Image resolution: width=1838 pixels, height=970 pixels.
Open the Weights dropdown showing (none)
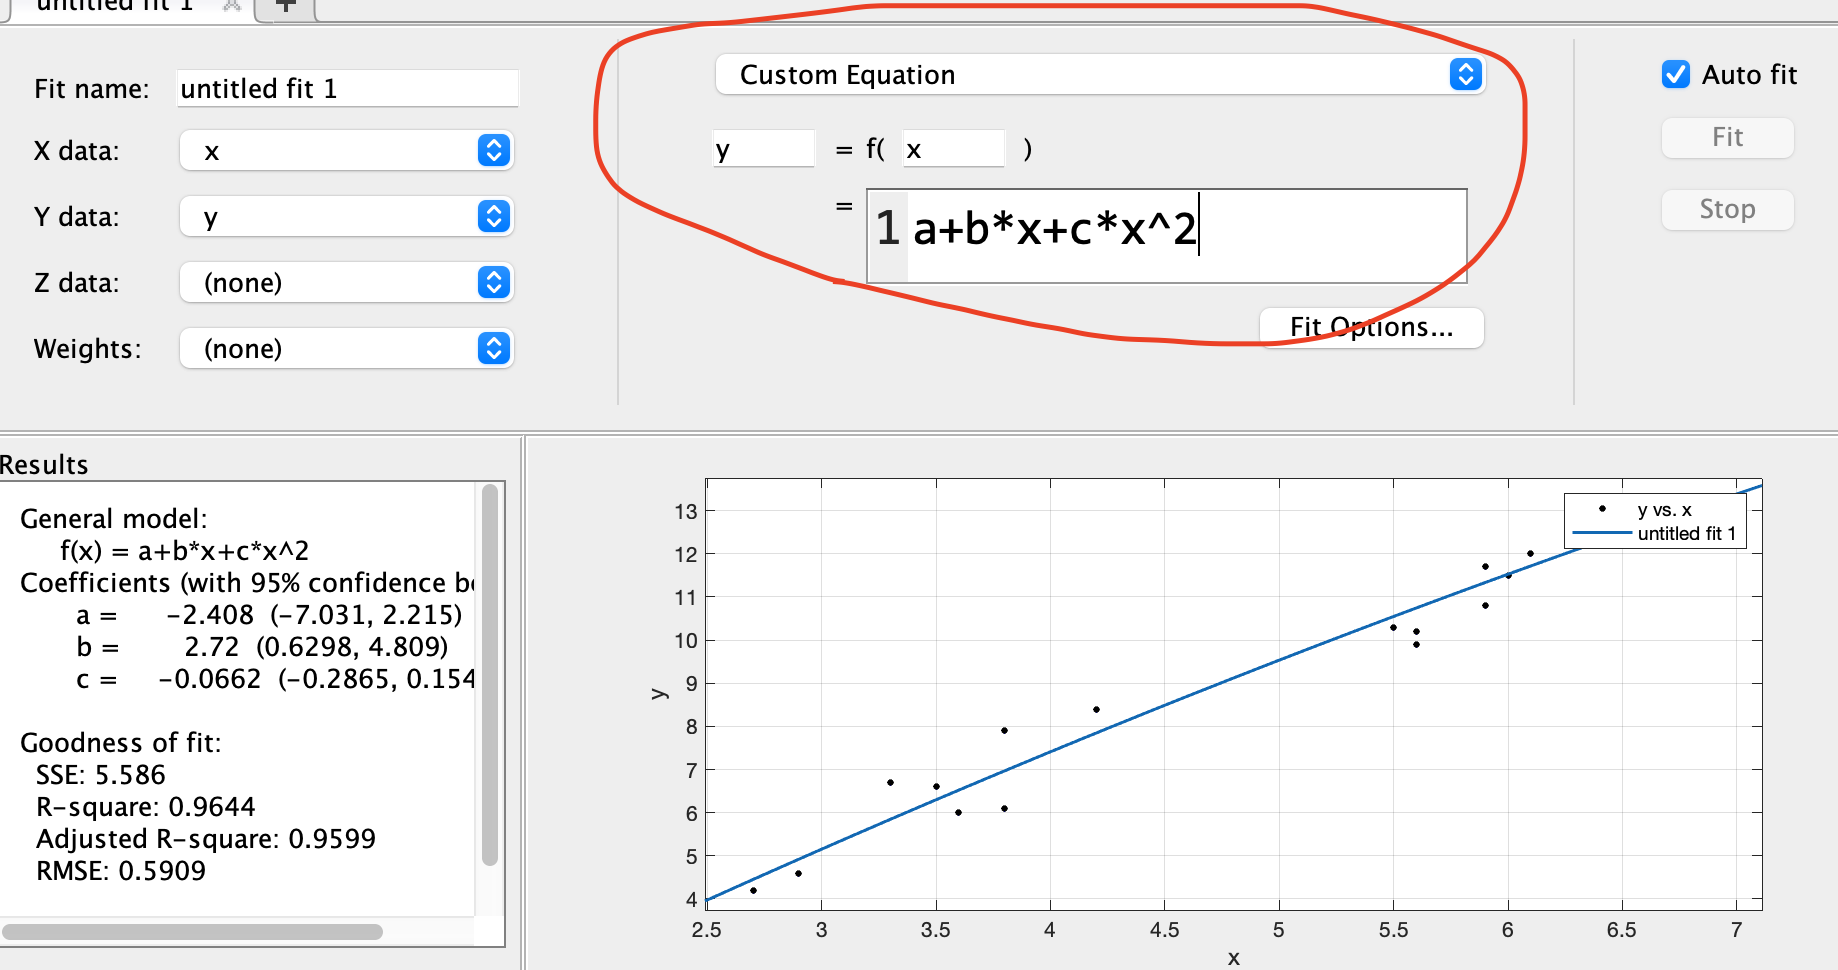pyautogui.click(x=345, y=349)
